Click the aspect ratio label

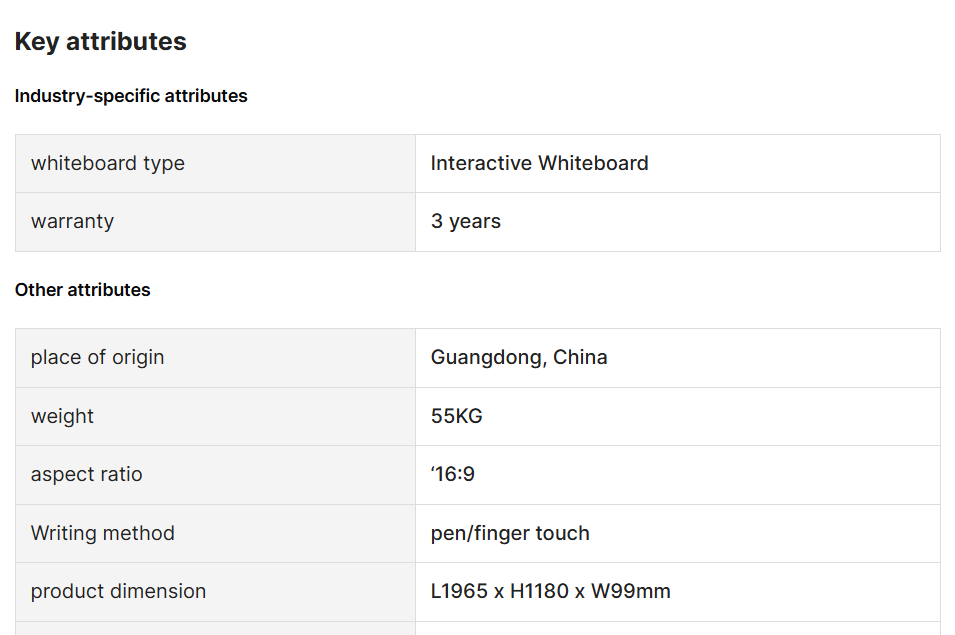(x=86, y=474)
